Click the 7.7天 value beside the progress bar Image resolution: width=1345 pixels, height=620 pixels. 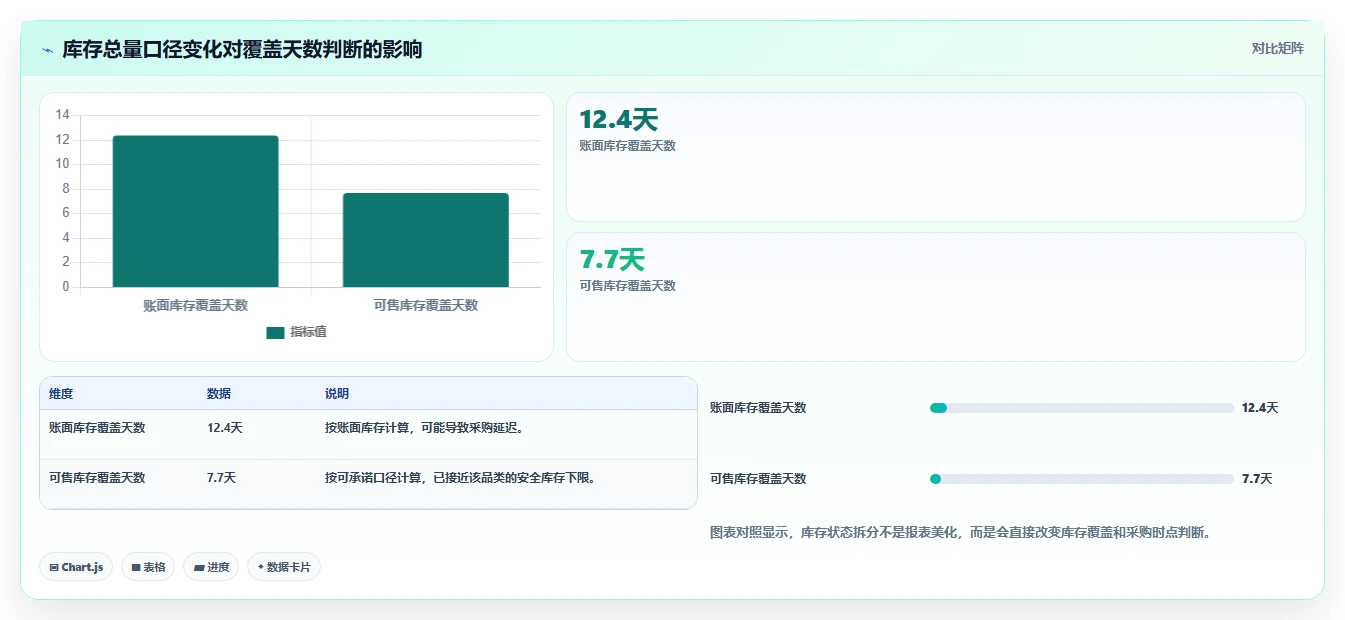(x=1257, y=479)
